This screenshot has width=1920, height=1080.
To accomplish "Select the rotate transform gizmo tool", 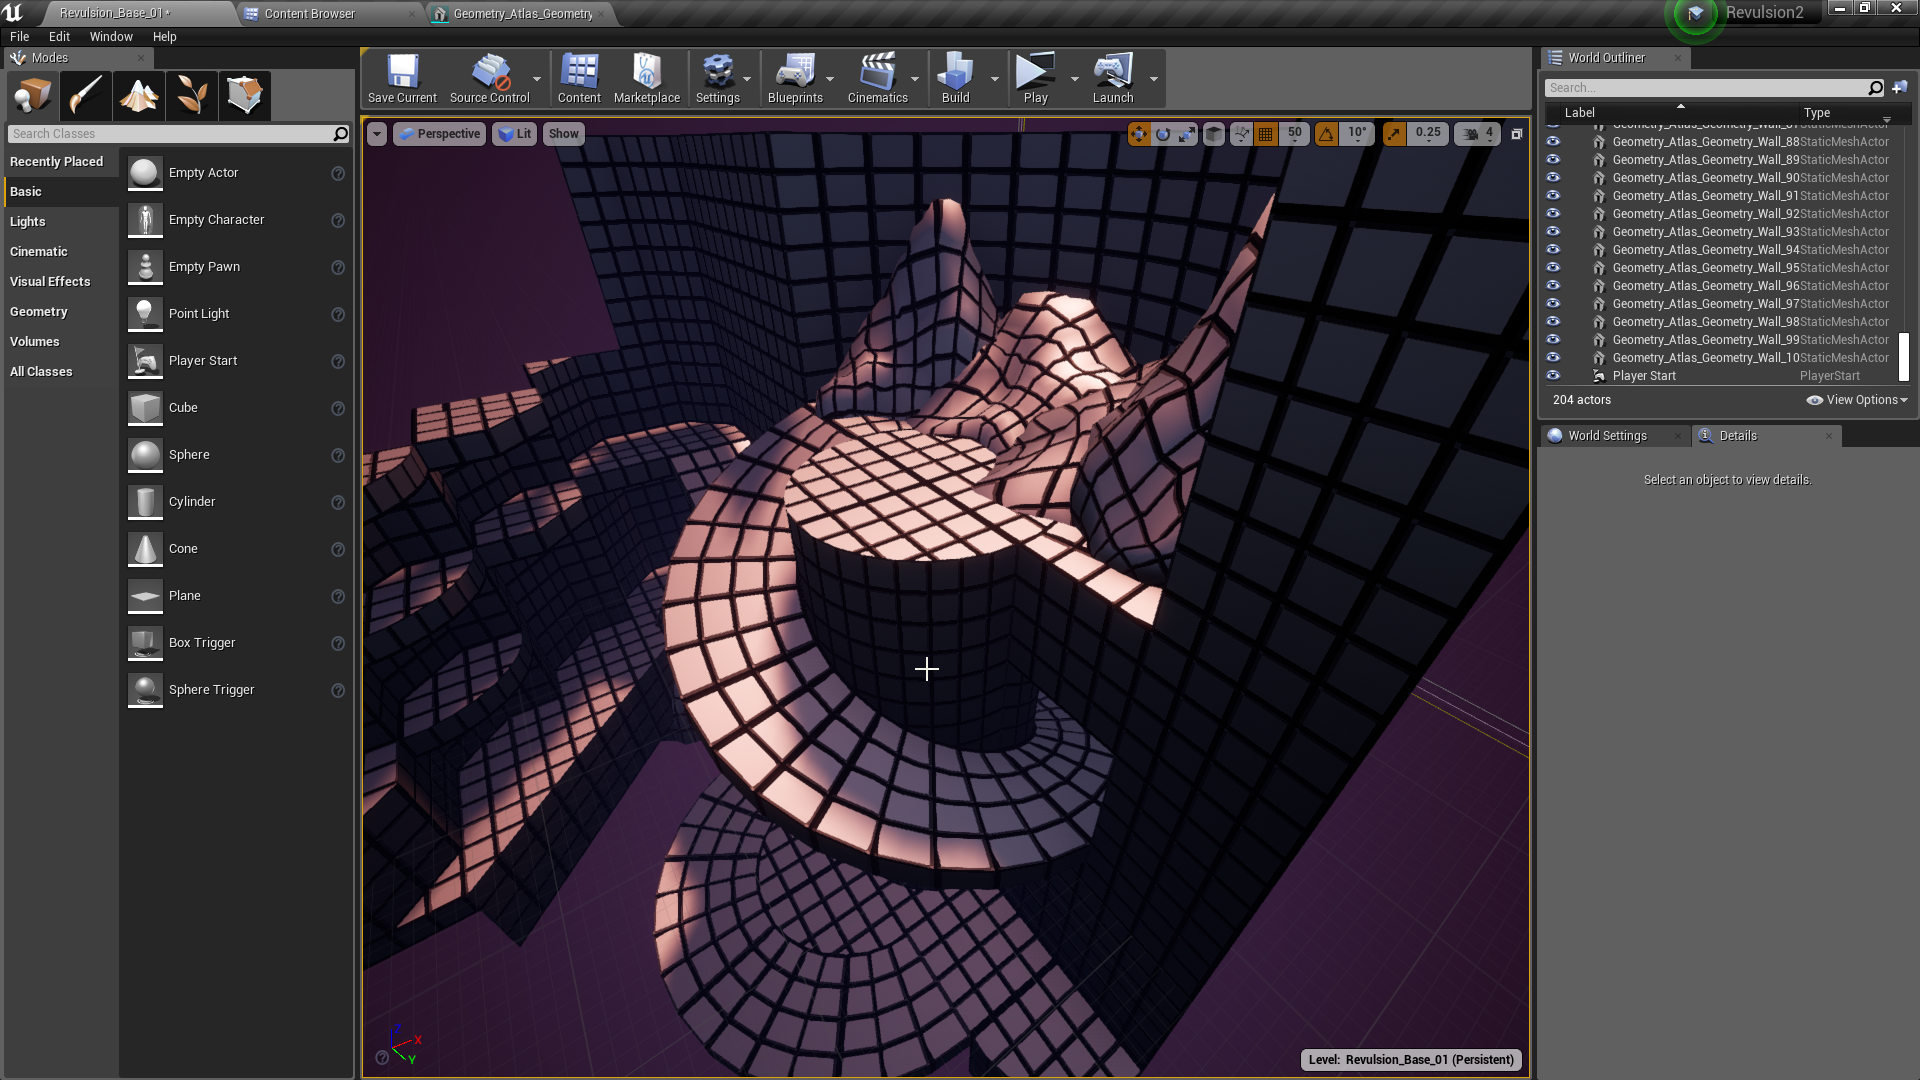I will [x=1163, y=134].
